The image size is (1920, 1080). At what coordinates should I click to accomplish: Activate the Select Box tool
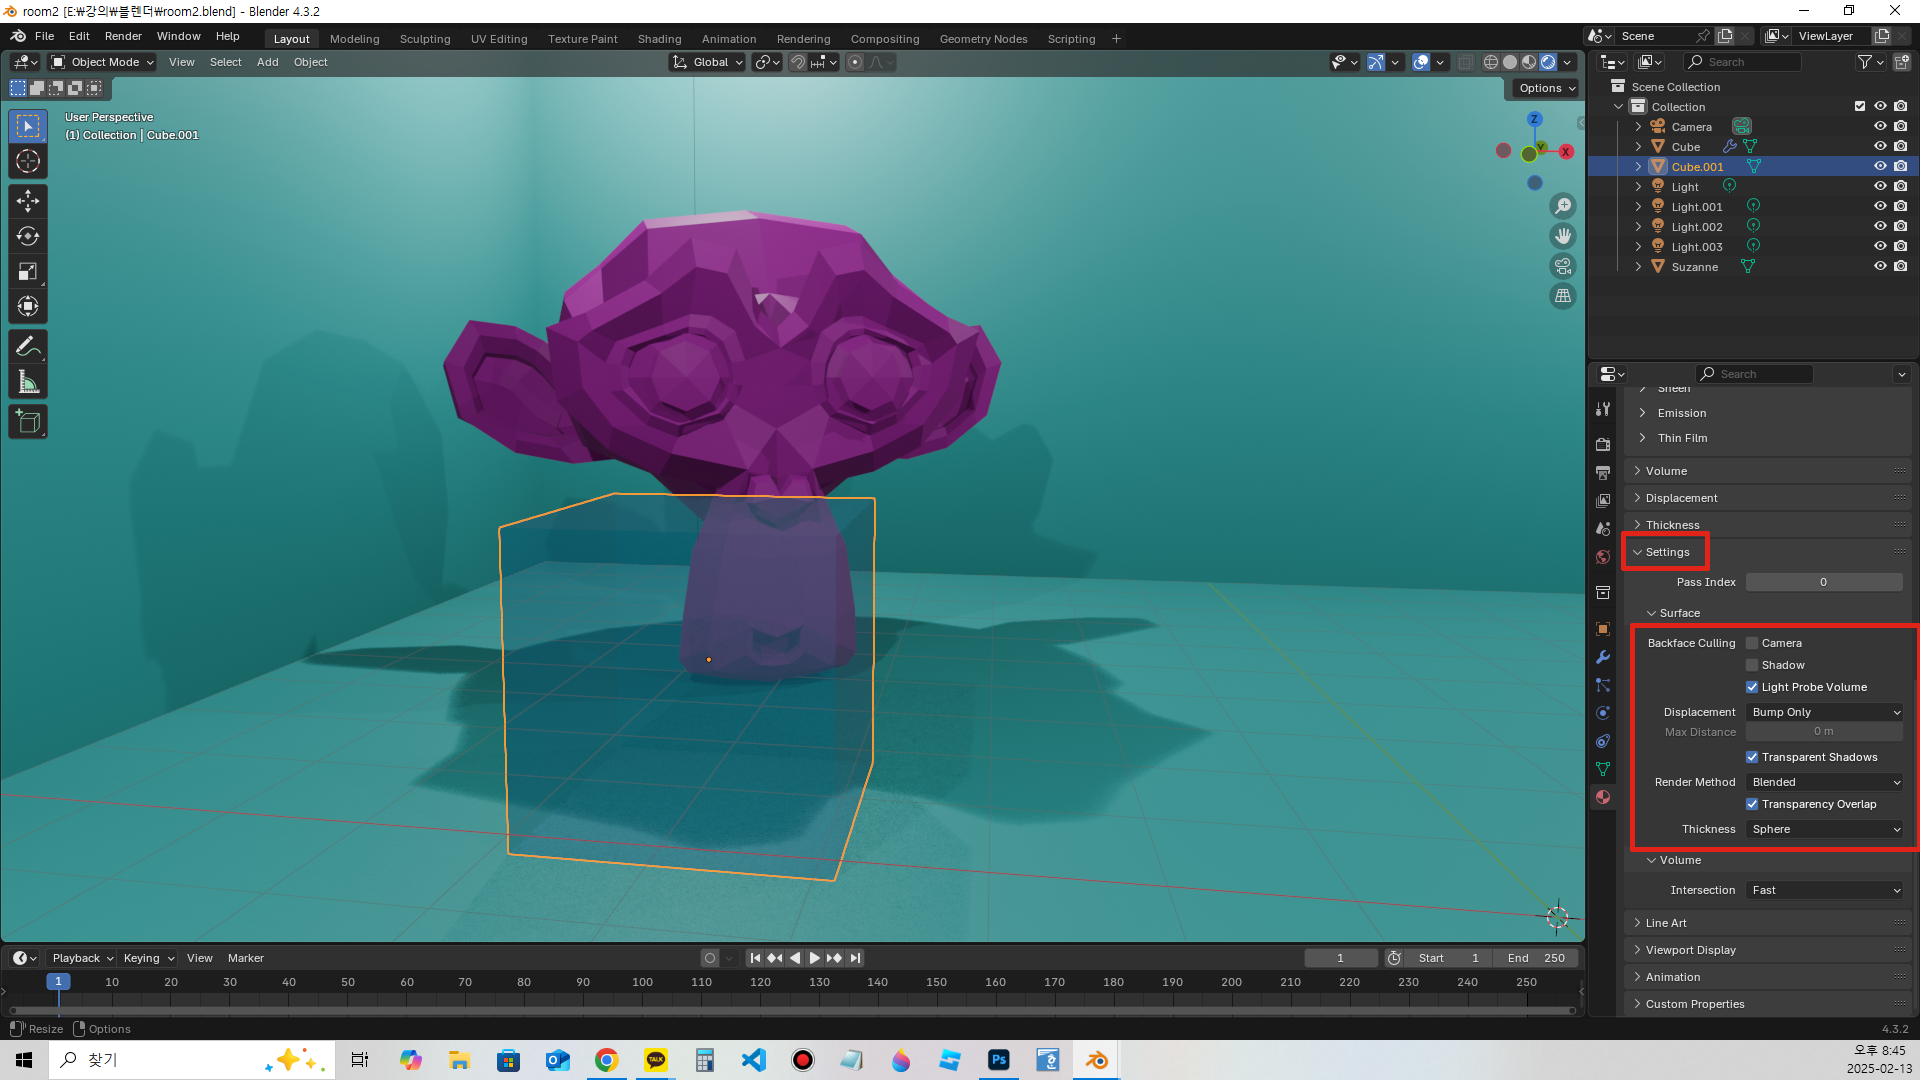click(28, 126)
